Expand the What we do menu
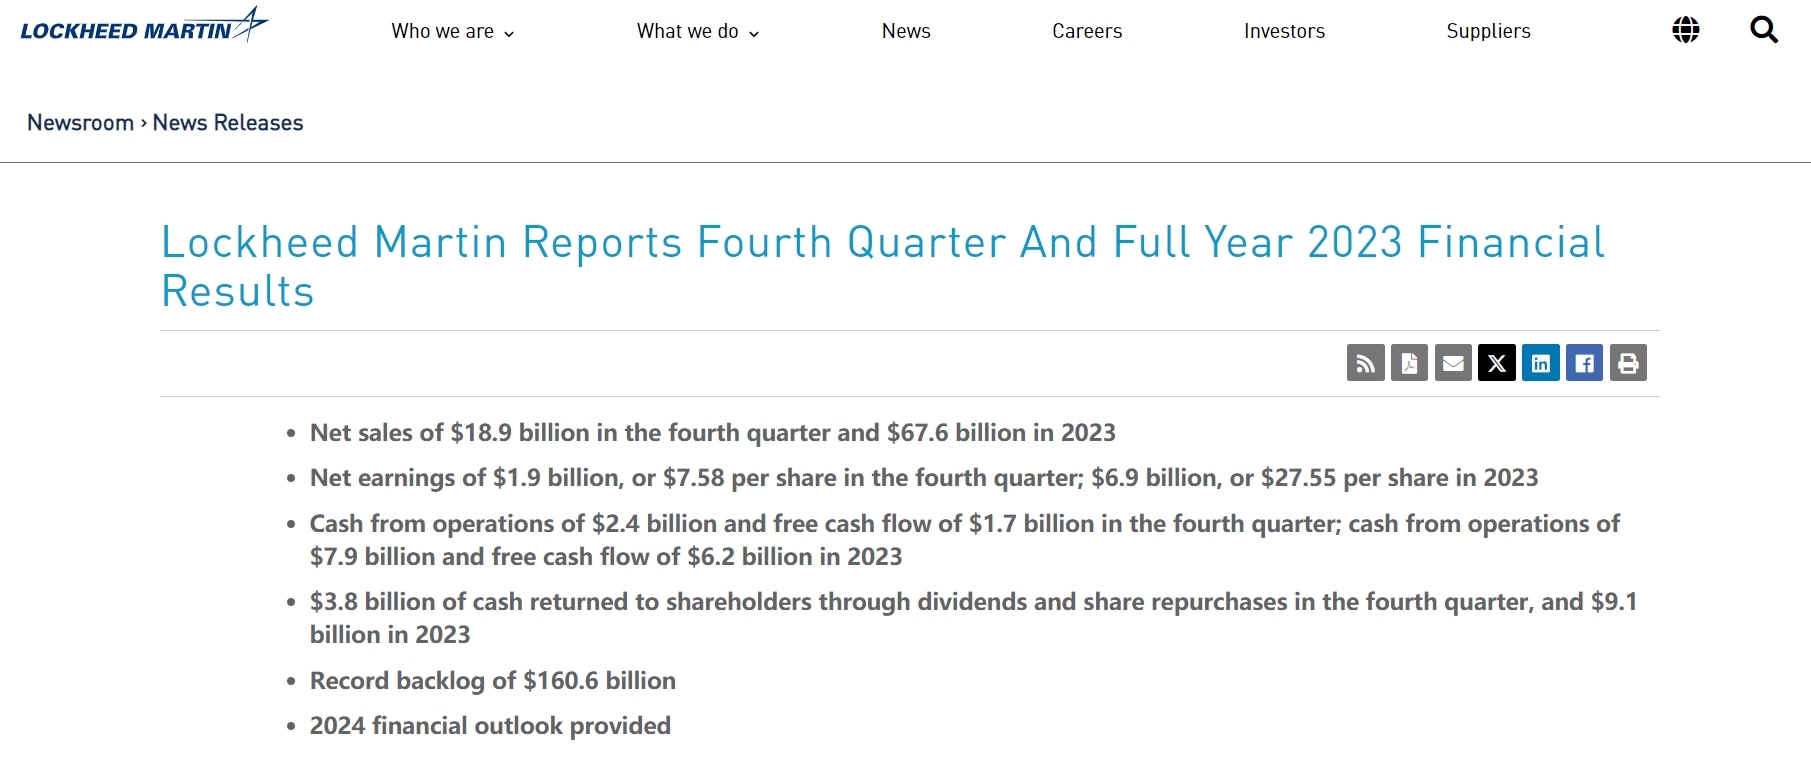The width and height of the screenshot is (1811, 781). point(698,31)
